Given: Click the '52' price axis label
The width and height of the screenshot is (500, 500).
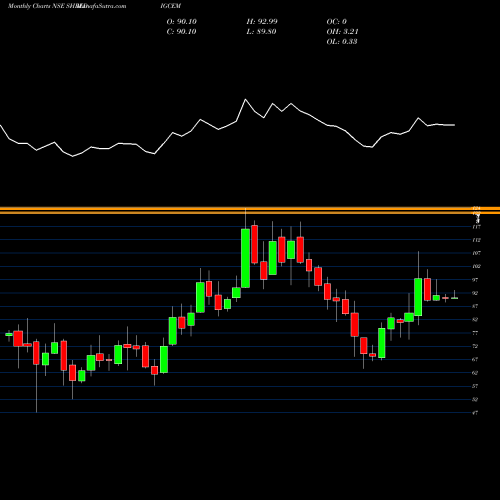Looking at the screenshot, I should pos(475,399).
